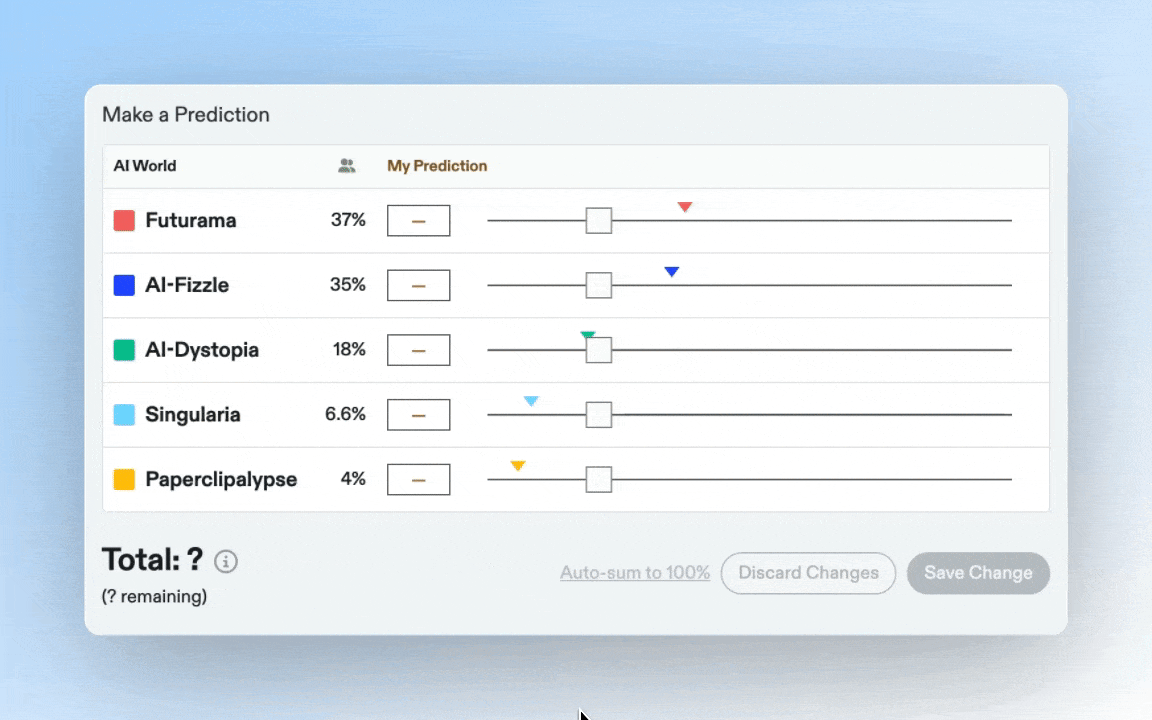Click the blue AI-Fizzle community marker triangle
The width and height of the screenshot is (1152, 720).
coord(672,272)
